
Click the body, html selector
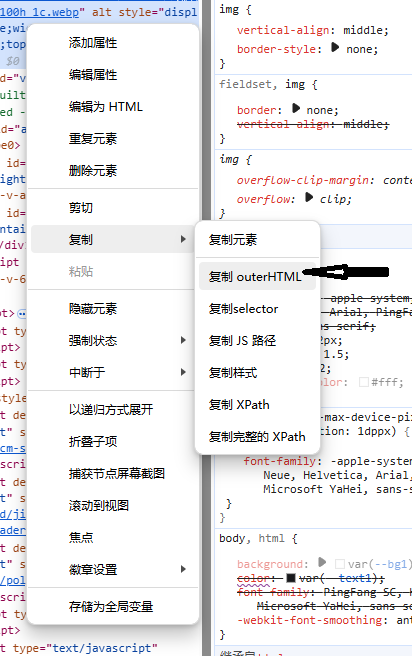pos(252,538)
